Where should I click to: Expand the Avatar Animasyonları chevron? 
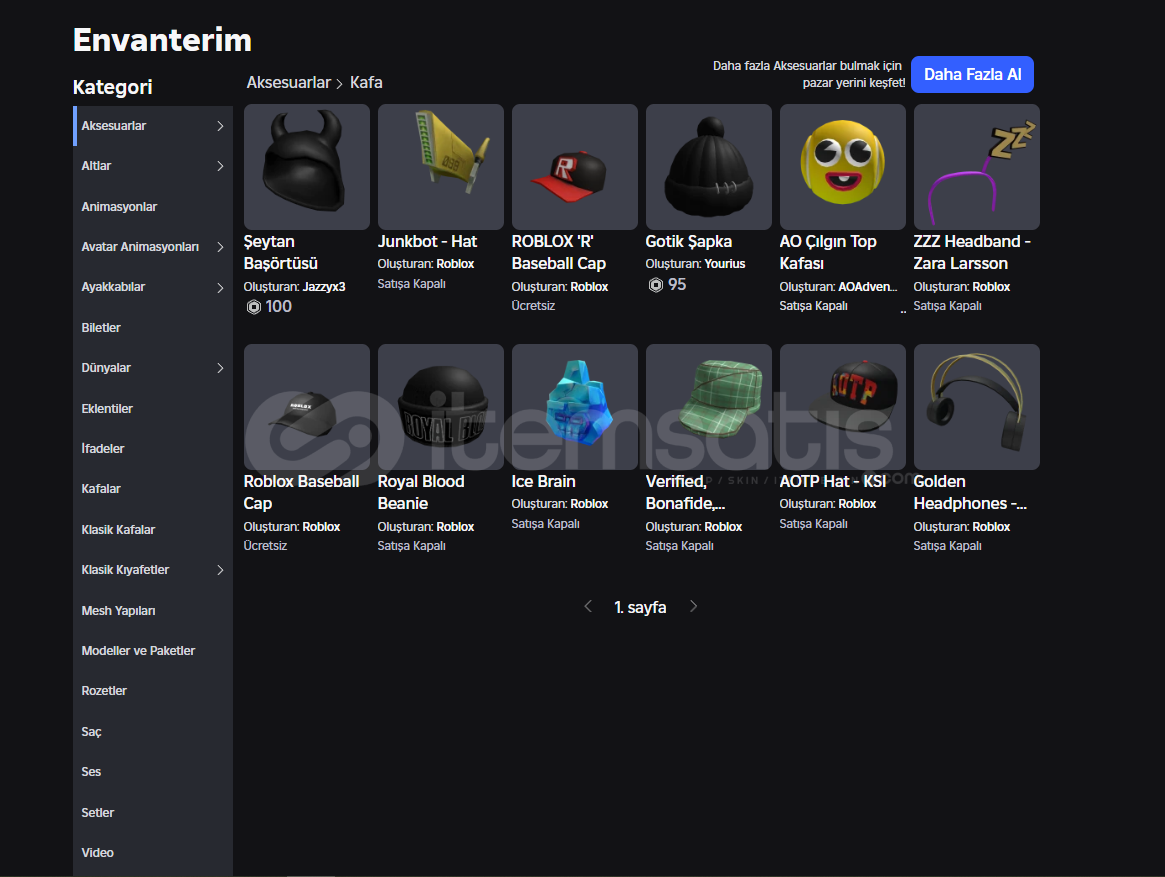[x=220, y=247]
